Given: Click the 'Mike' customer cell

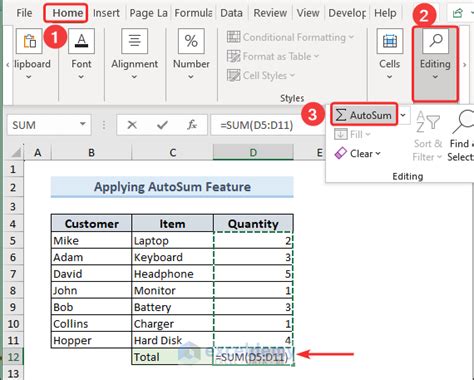Looking at the screenshot, I should [x=91, y=240].
